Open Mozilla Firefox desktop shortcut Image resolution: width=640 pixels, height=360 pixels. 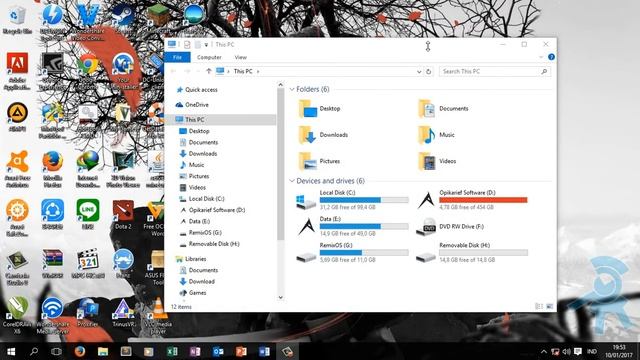[x=52, y=169]
